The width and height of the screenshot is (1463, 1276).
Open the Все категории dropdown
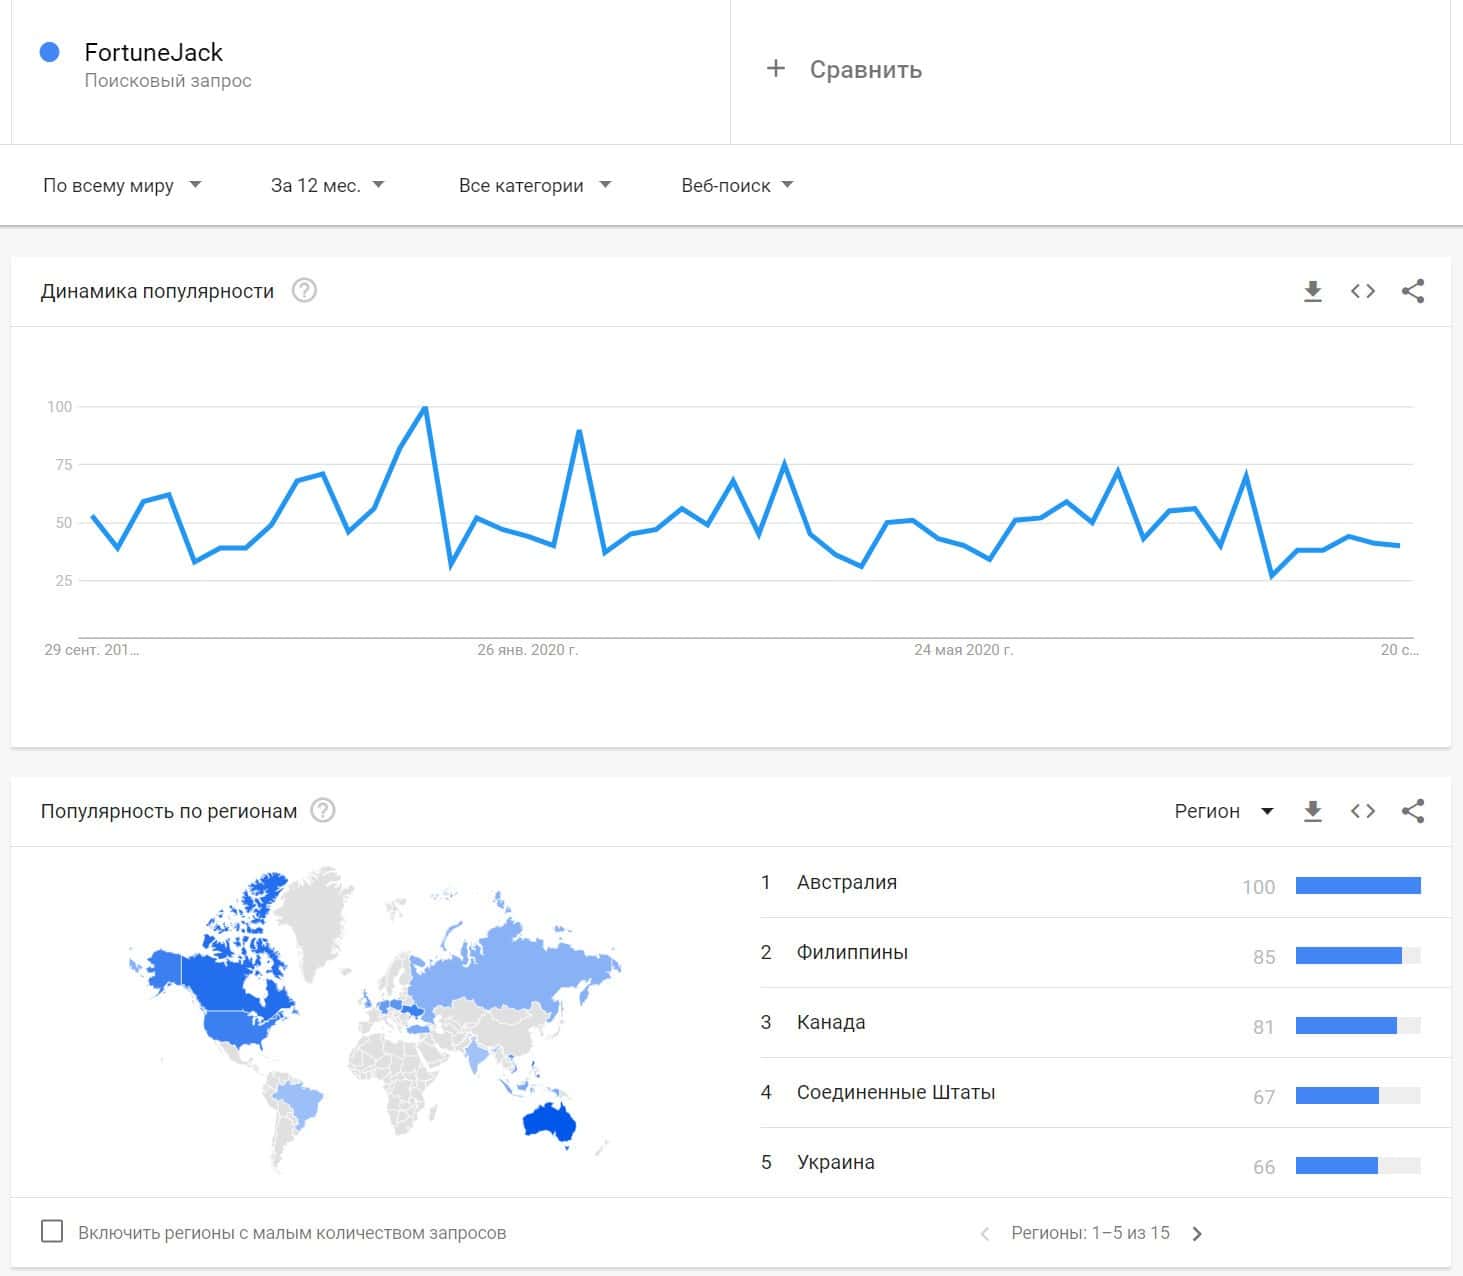(535, 185)
